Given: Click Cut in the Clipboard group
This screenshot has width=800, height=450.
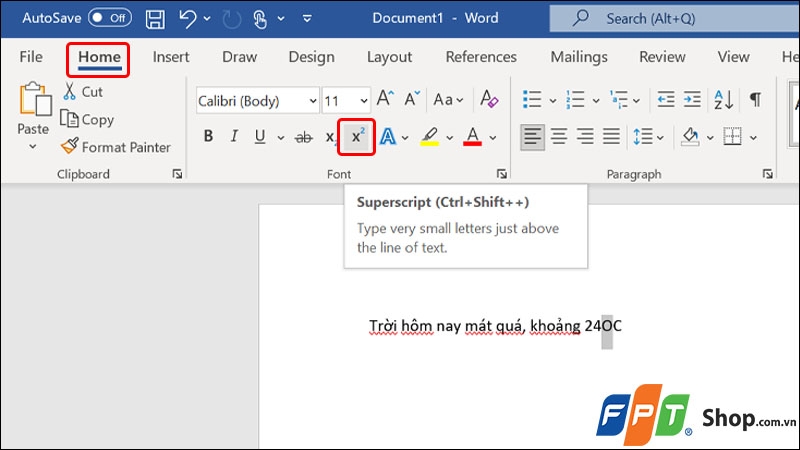Looking at the screenshot, I should [83, 92].
